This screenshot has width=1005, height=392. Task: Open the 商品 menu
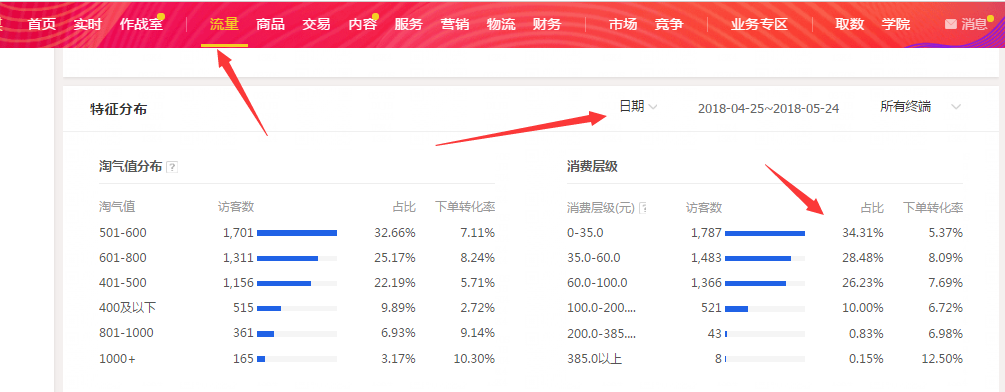pyautogui.click(x=270, y=24)
